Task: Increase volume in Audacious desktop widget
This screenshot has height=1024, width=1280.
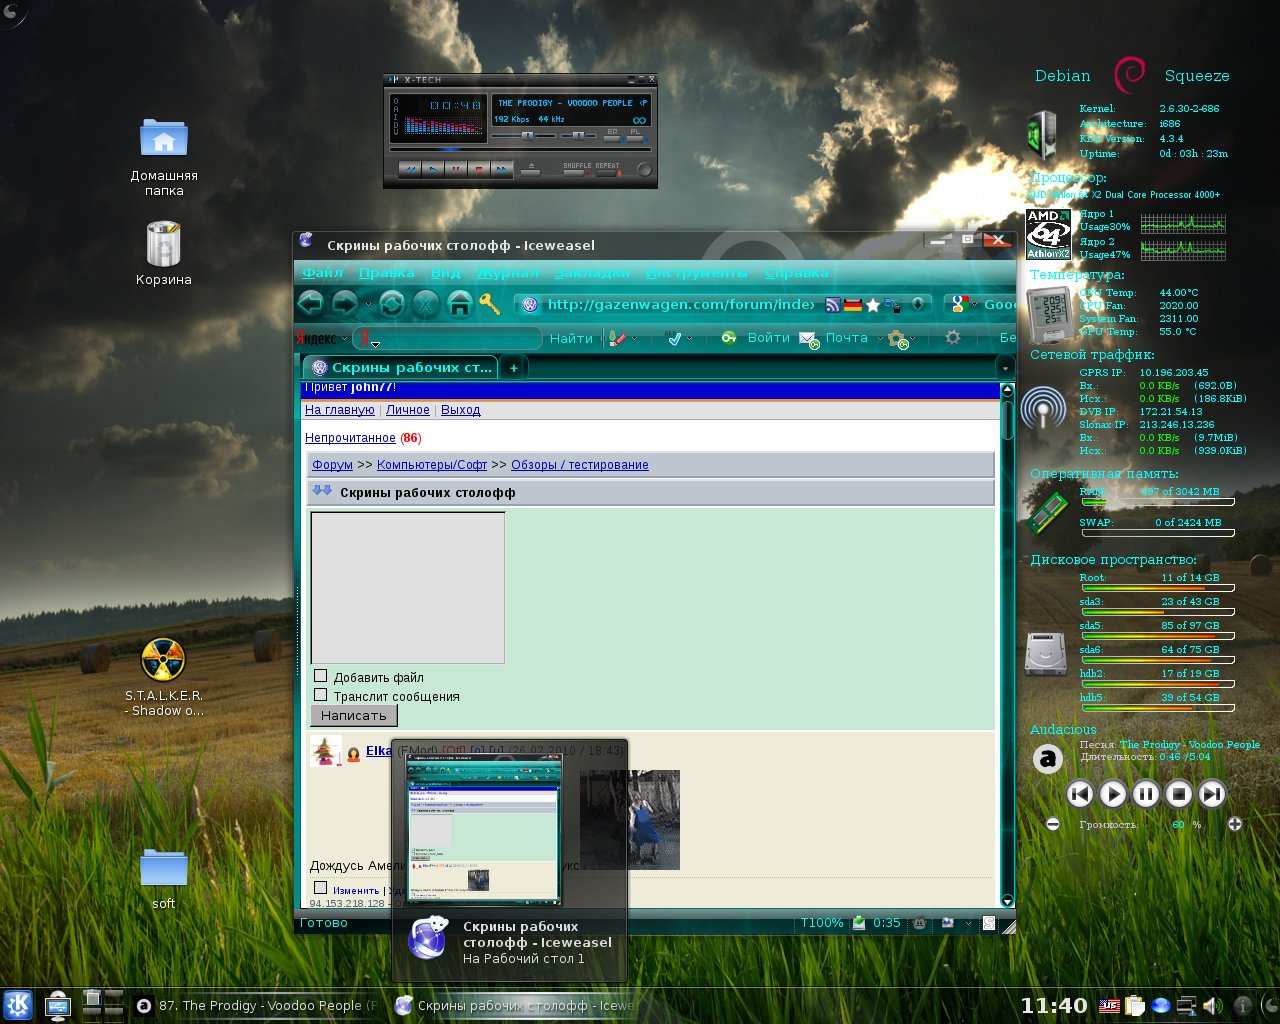Action: (x=1235, y=824)
